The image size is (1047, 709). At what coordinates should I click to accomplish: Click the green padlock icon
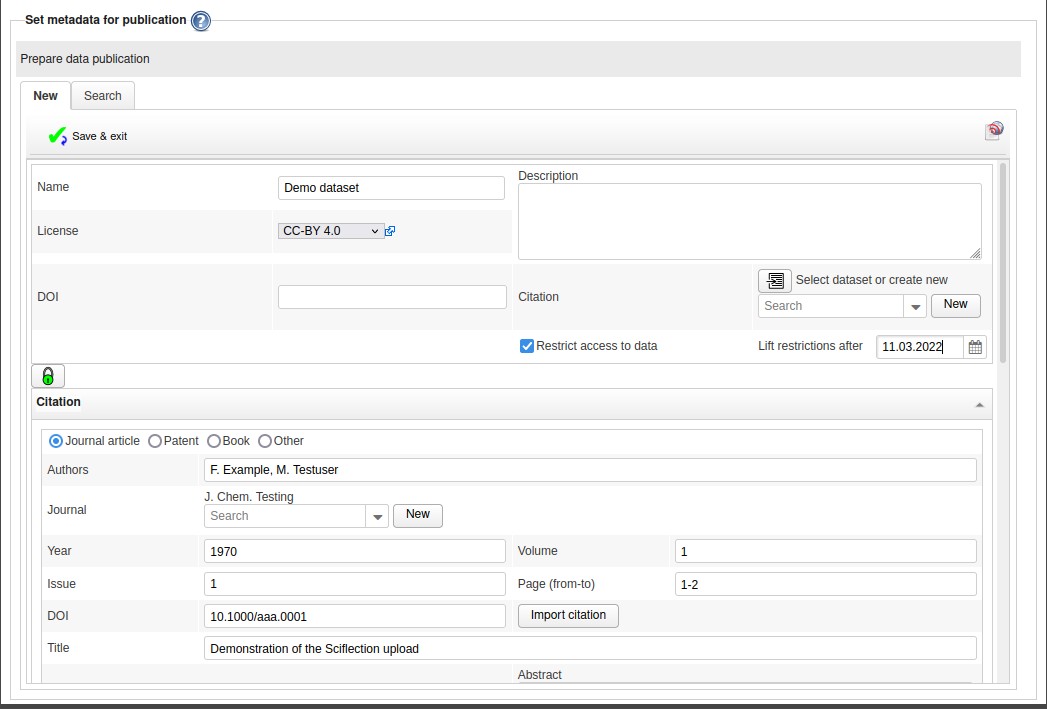[x=48, y=376]
